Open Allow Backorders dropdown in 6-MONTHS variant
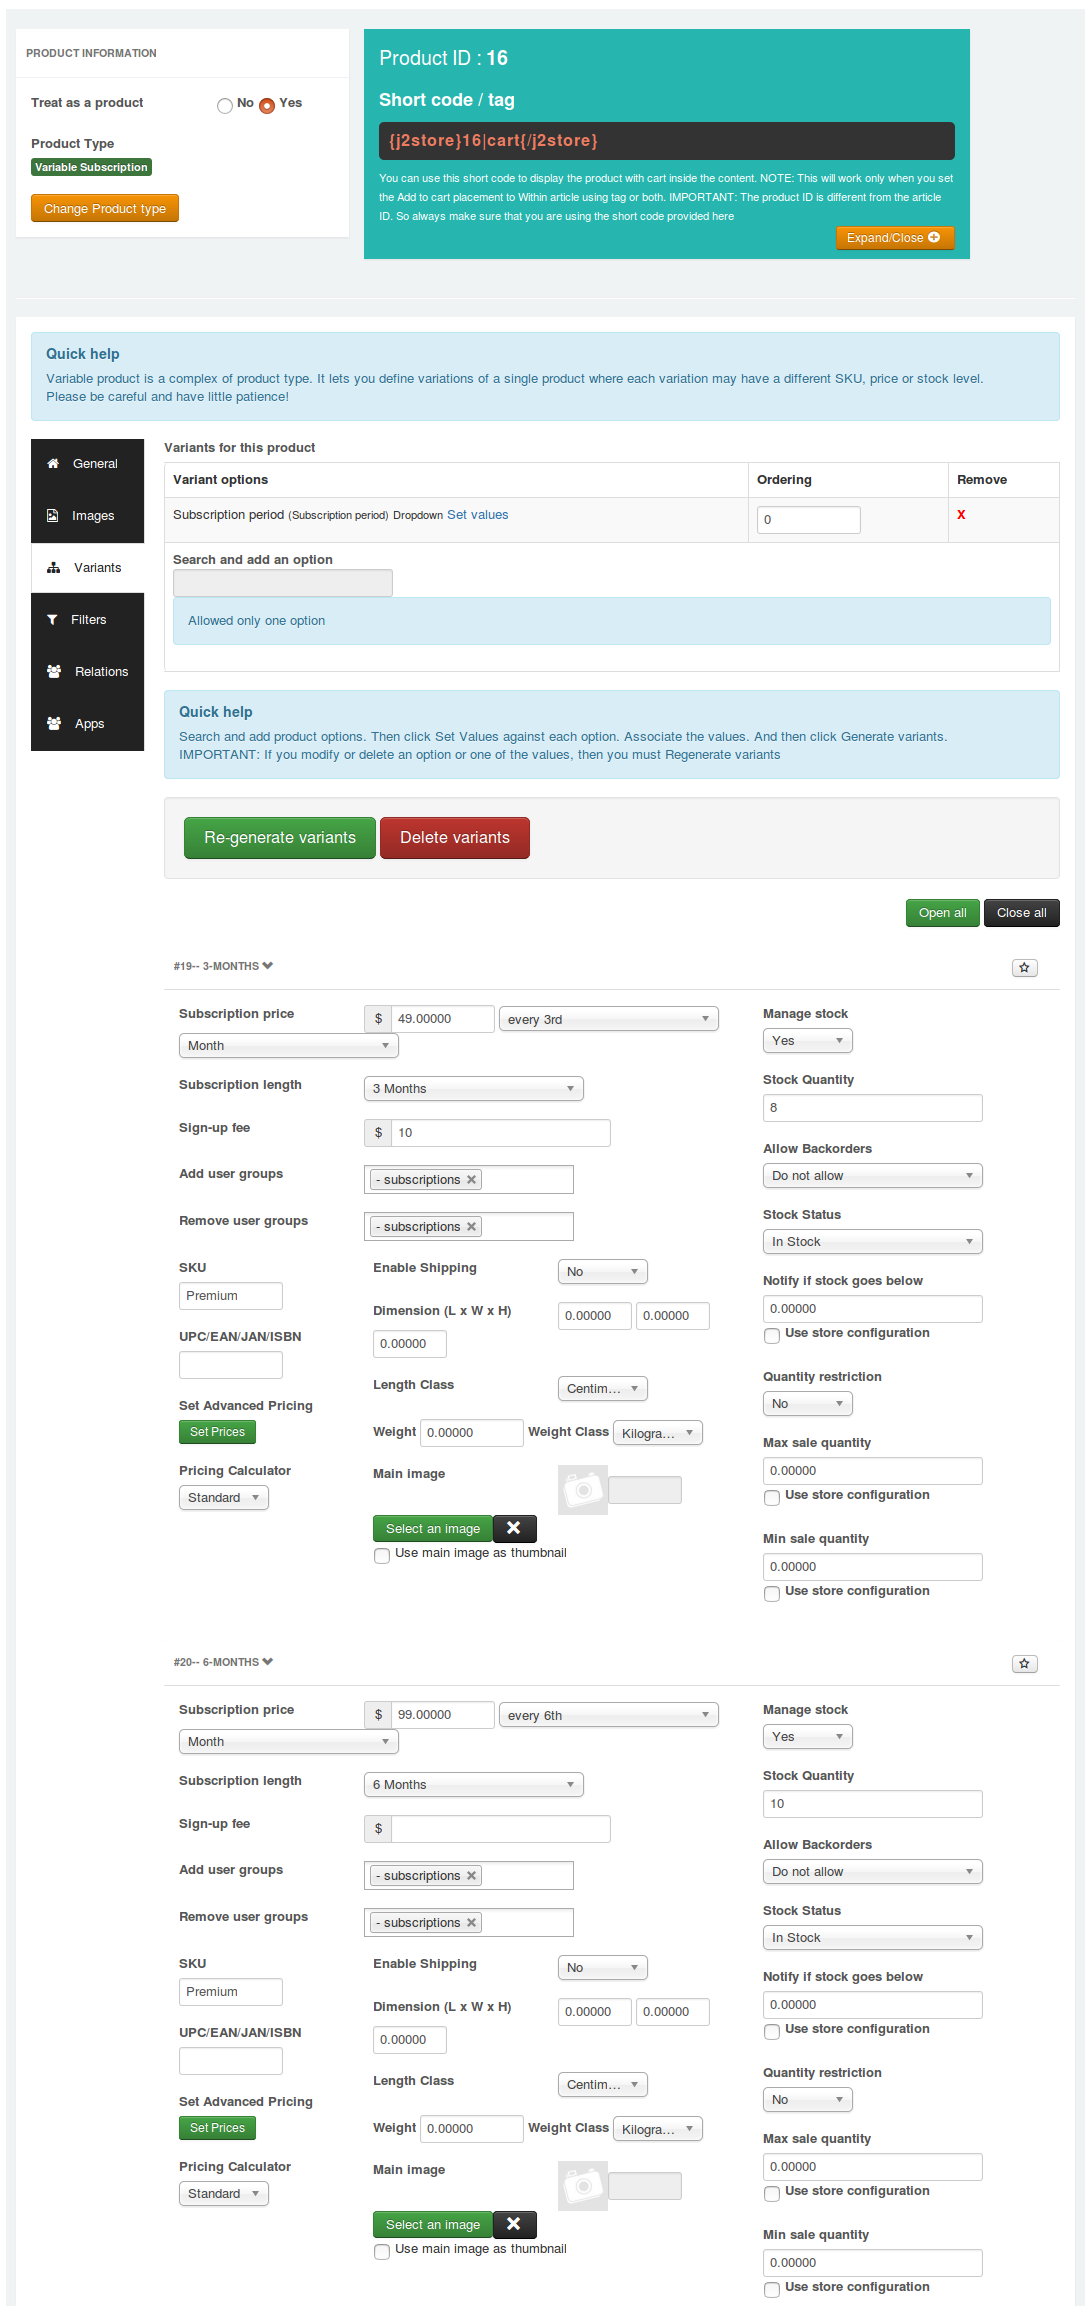Viewport: 1088px width, 2306px height. pos(872,1872)
